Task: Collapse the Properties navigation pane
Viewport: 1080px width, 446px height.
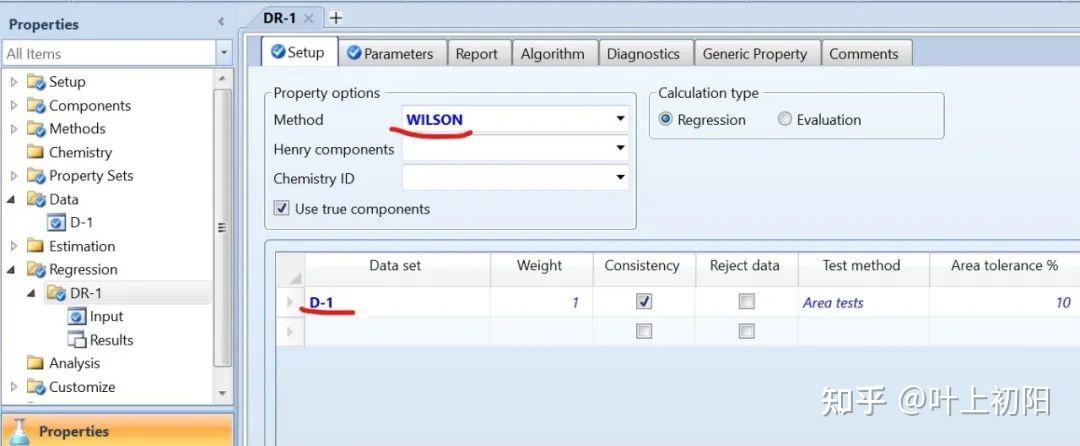Action: tap(221, 22)
